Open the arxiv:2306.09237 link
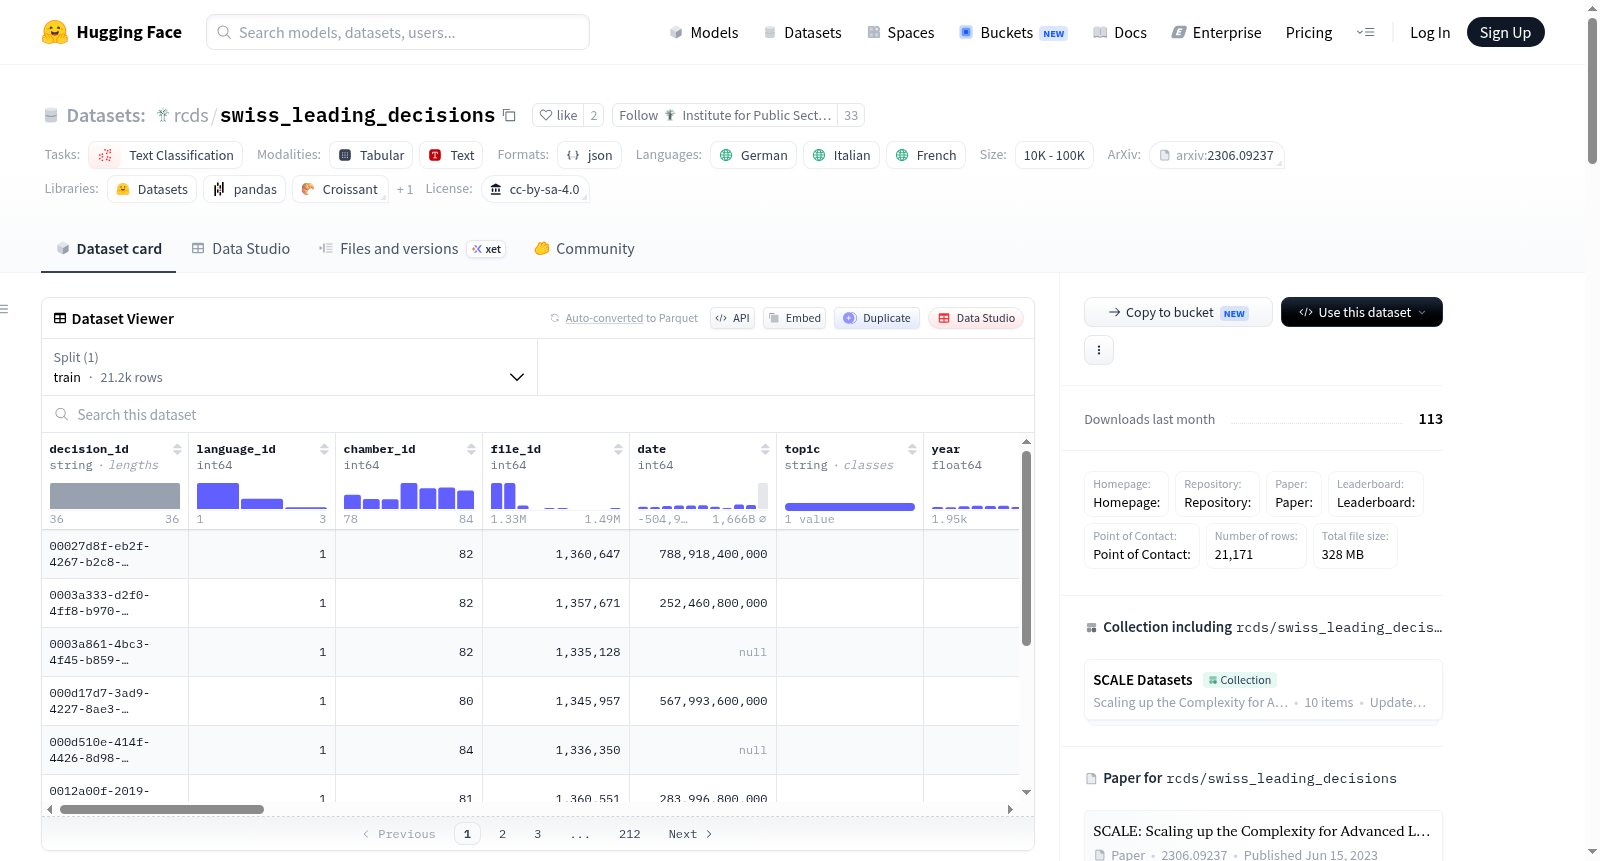The height and width of the screenshot is (861, 1600). [1217, 155]
